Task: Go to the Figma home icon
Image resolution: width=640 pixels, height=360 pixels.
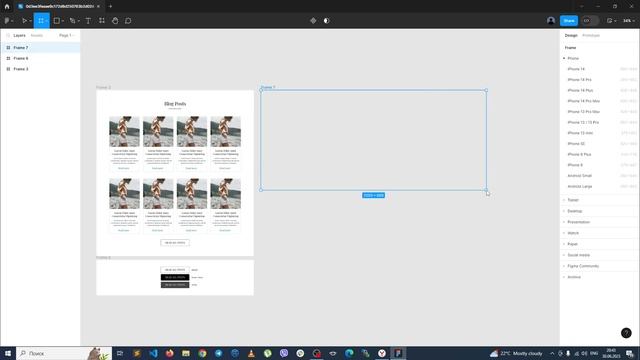Action: coord(7,7)
